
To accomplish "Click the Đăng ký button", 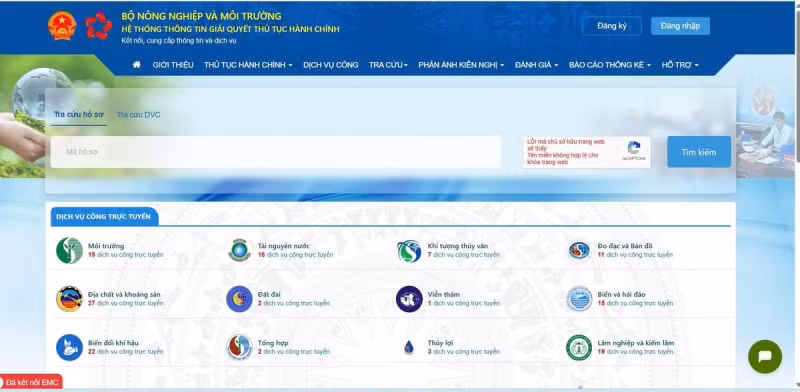I will point(612,26).
